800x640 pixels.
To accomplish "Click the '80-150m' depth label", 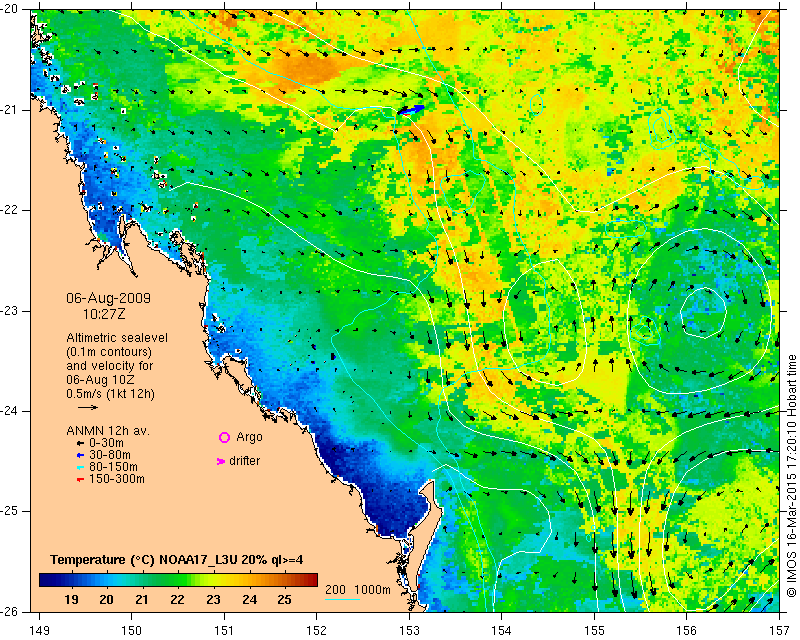I will click(113, 467).
